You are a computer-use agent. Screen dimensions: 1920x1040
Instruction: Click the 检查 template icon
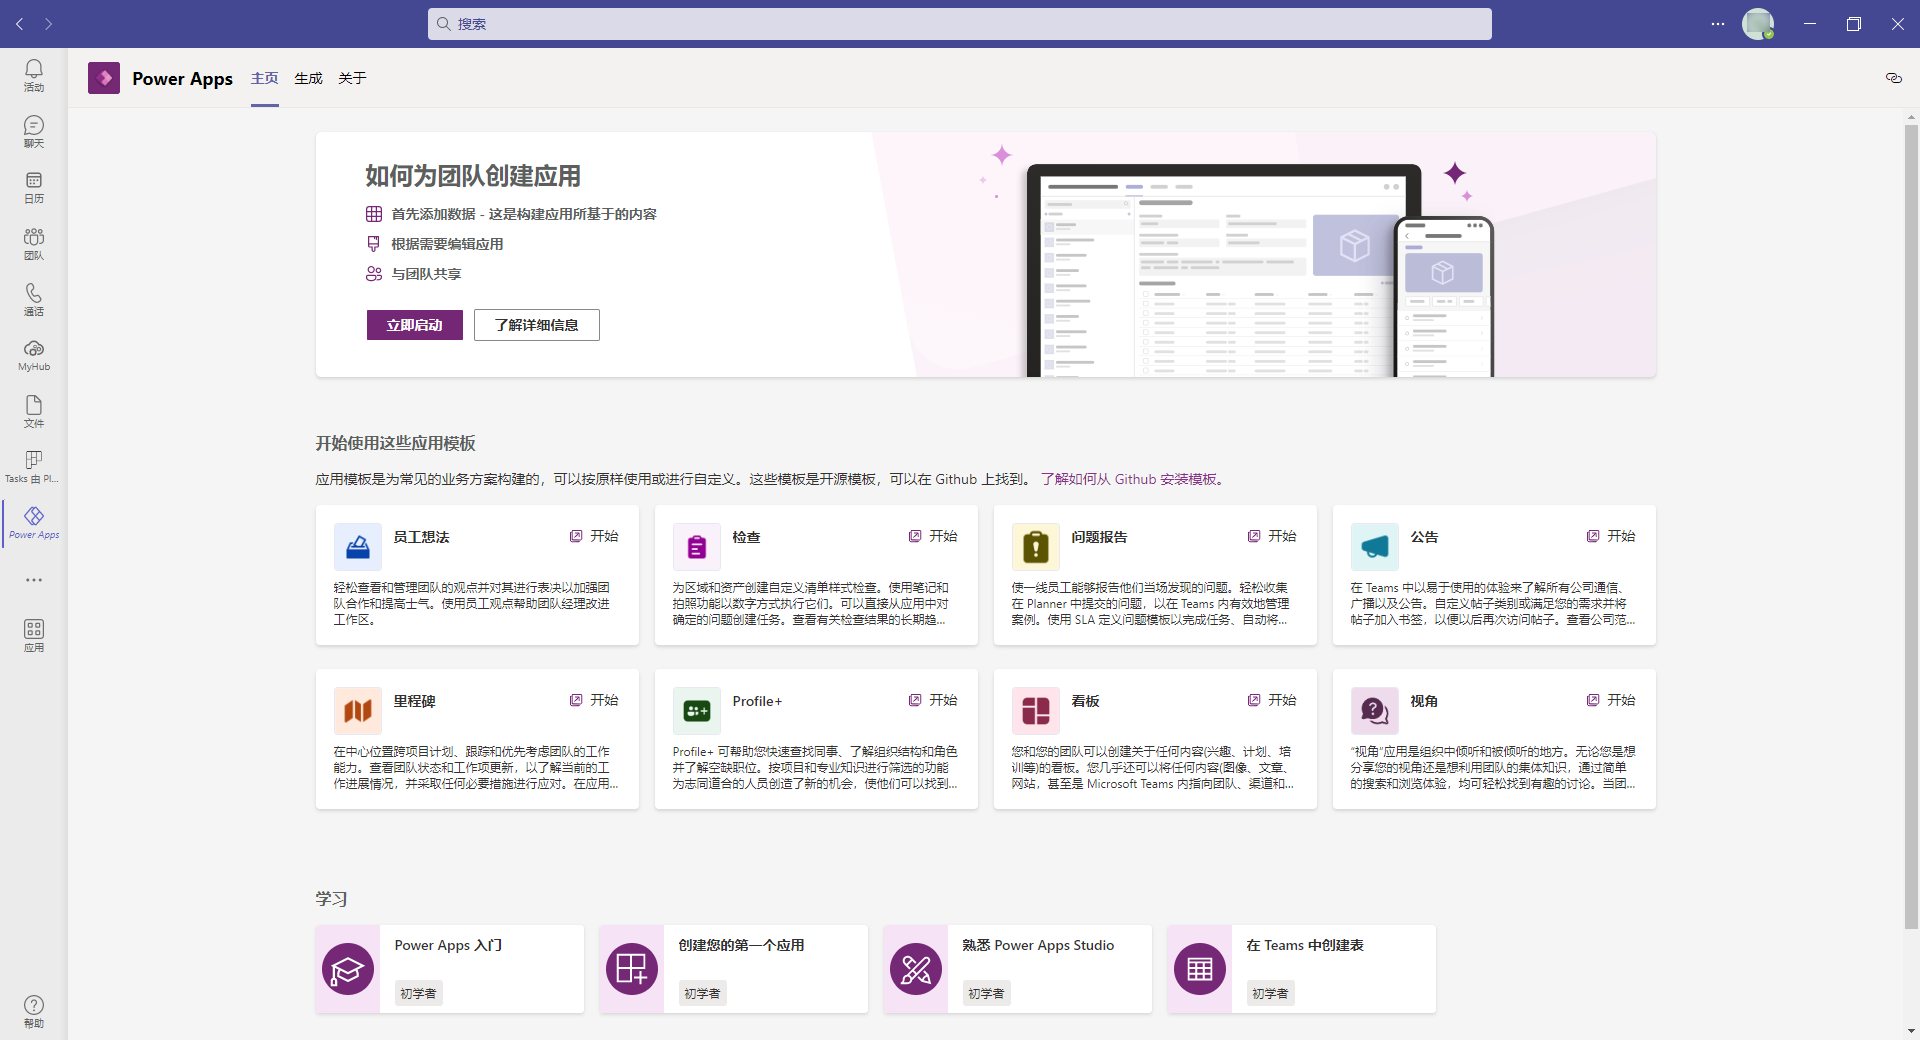(697, 547)
